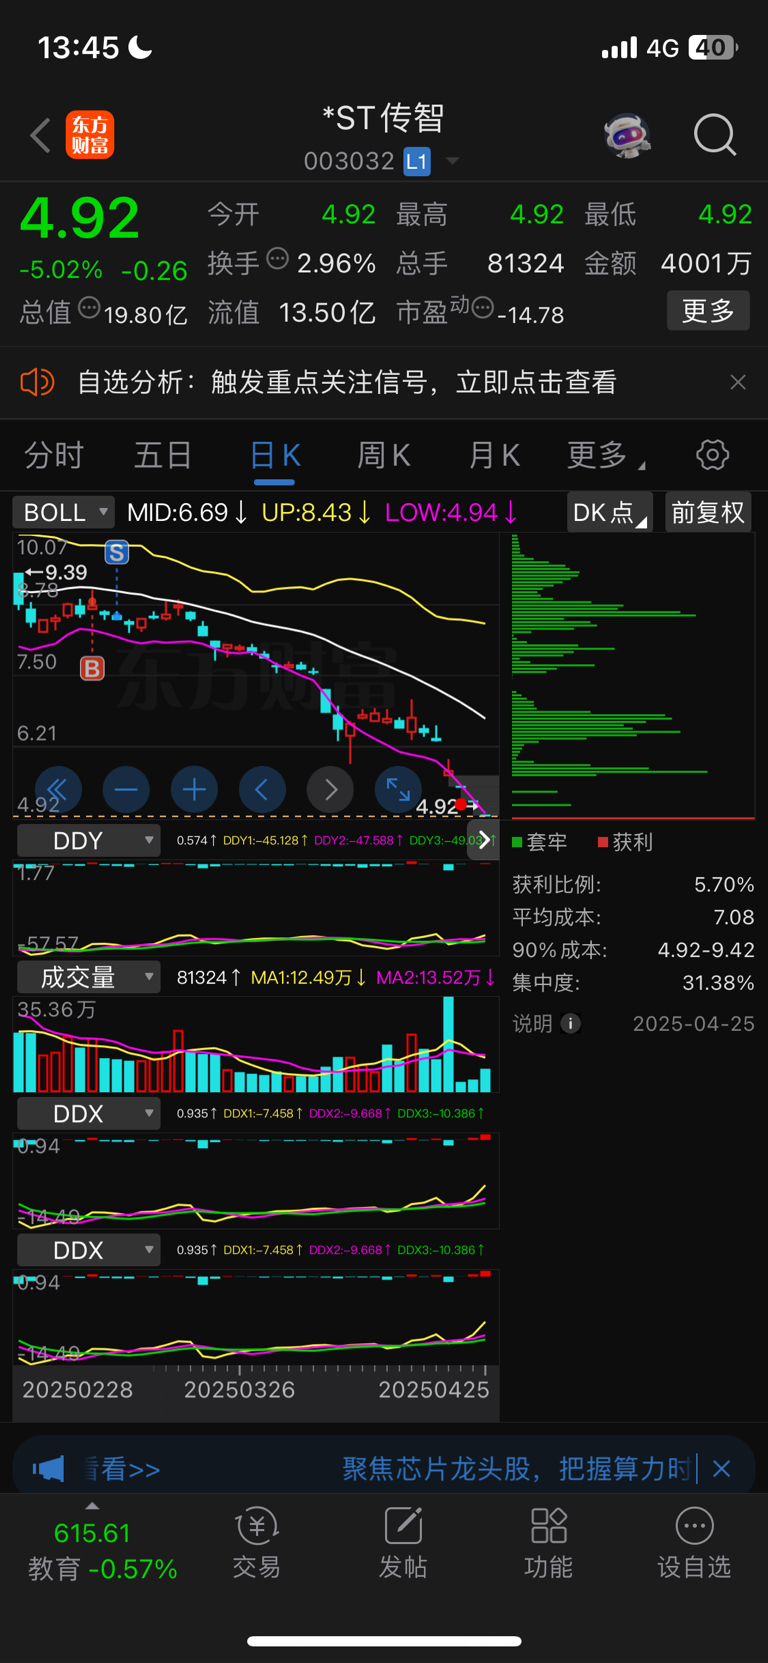Tap the 平均成本 7.08 value

point(734,917)
